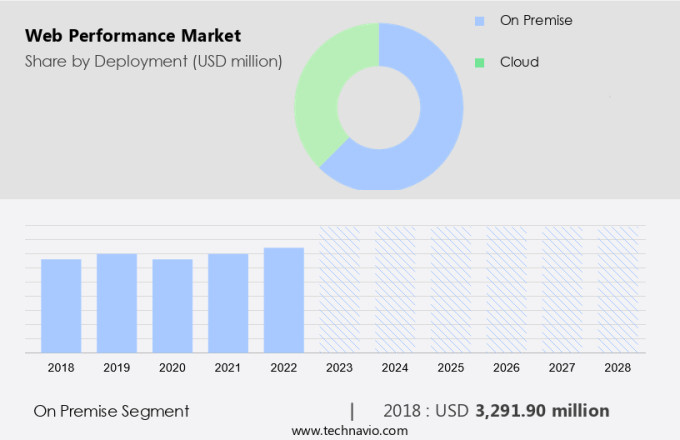Select the hatched forecast bar for 2025
Screen dimensions: 680x440
tap(451, 288)
